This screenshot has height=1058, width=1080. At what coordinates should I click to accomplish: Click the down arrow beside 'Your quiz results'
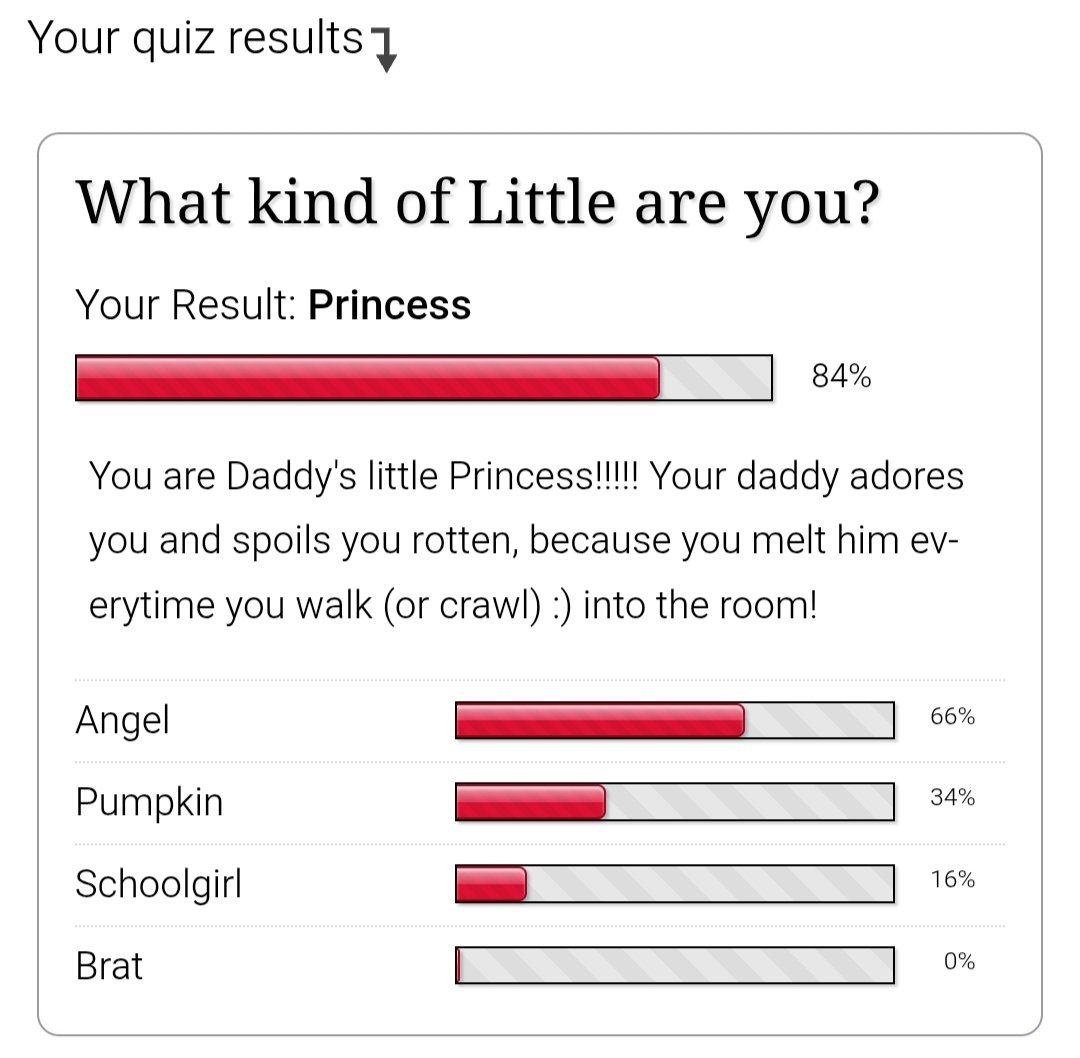tap(385, 50)
